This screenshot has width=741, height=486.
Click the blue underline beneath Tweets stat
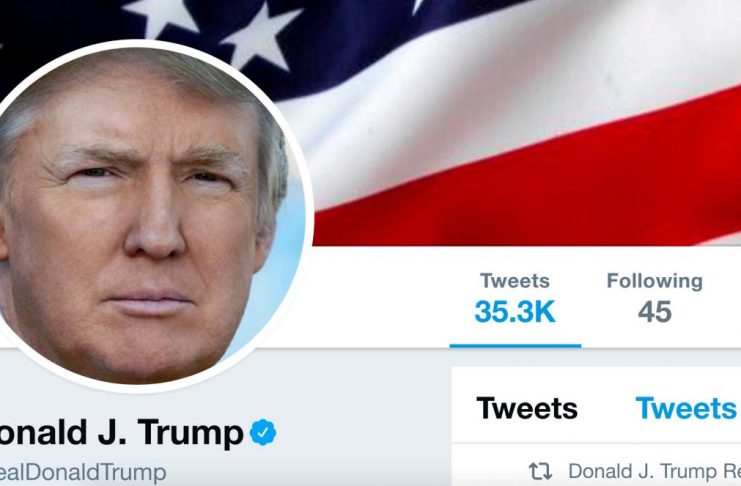tap(515, 346)
